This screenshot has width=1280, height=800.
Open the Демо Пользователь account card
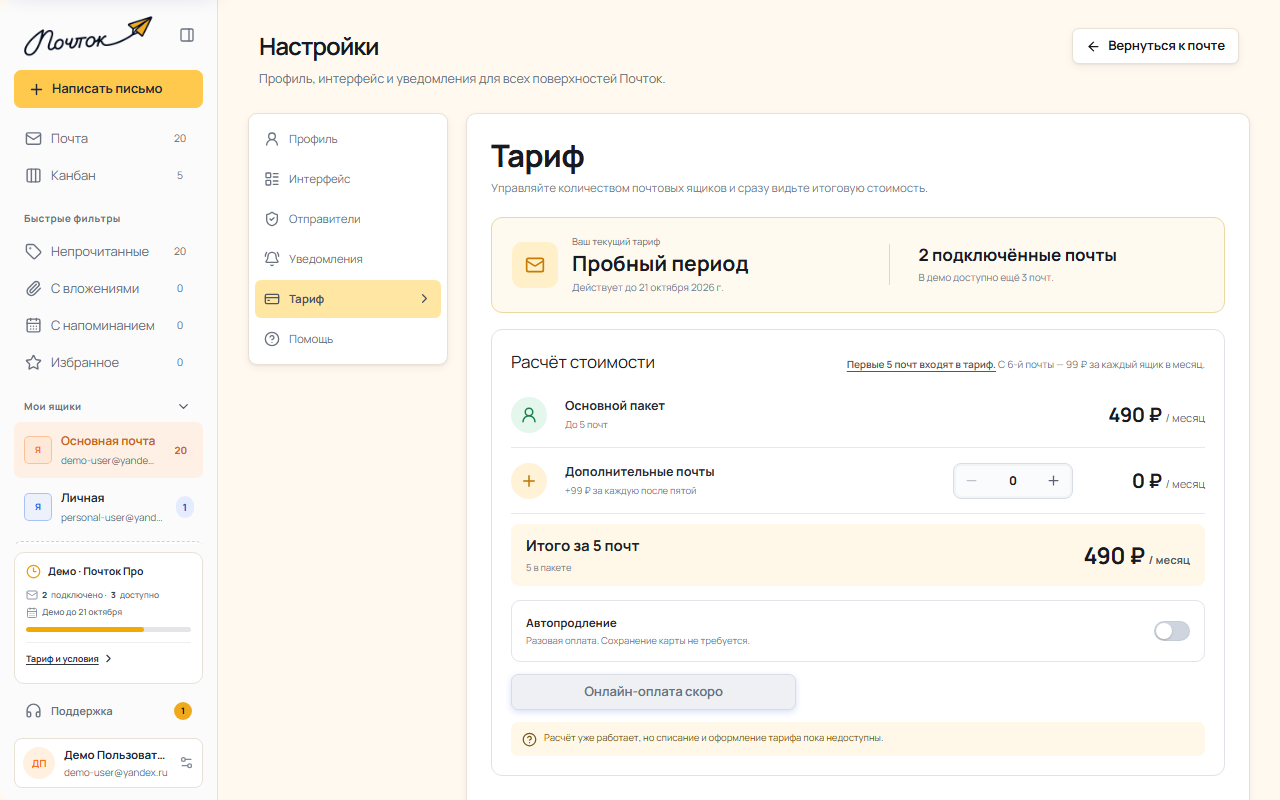(108, 763)
